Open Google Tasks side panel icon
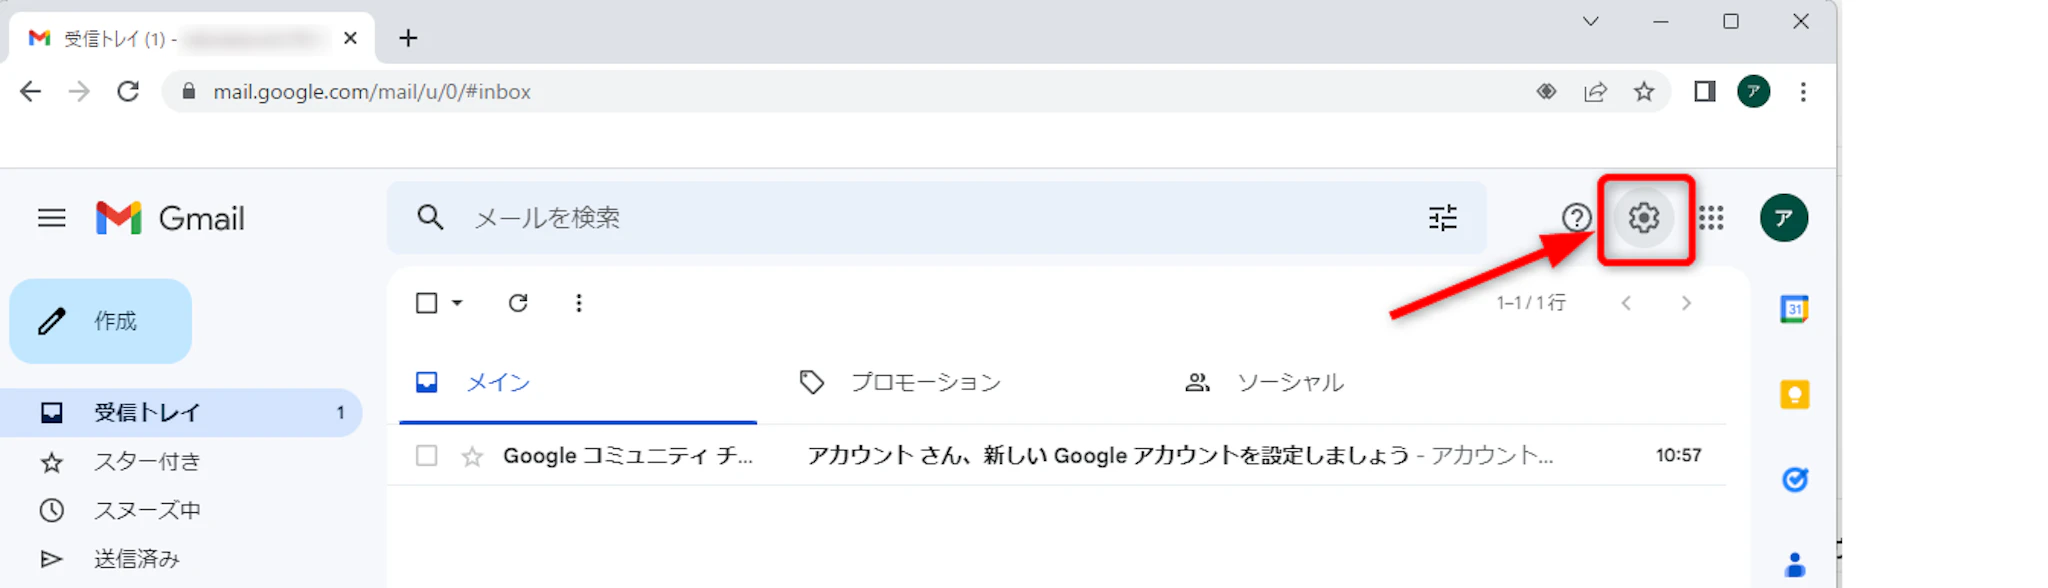Viewport: 2048px width, 588px height. tap(1794, 480)
